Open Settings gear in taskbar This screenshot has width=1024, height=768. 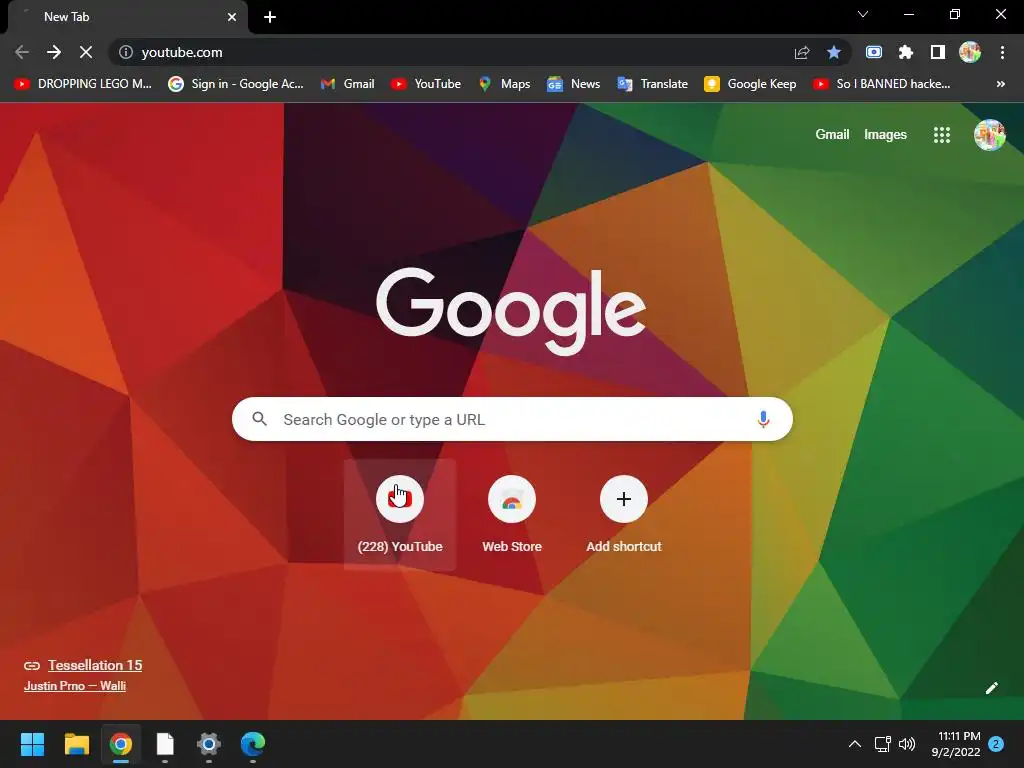pos(209,744)
